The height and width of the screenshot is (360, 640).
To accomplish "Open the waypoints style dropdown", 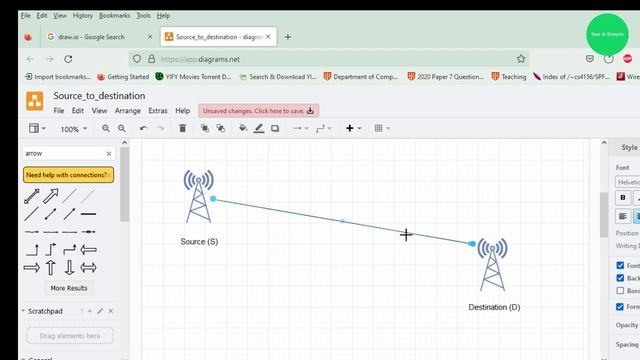I will tap(324, 129).
